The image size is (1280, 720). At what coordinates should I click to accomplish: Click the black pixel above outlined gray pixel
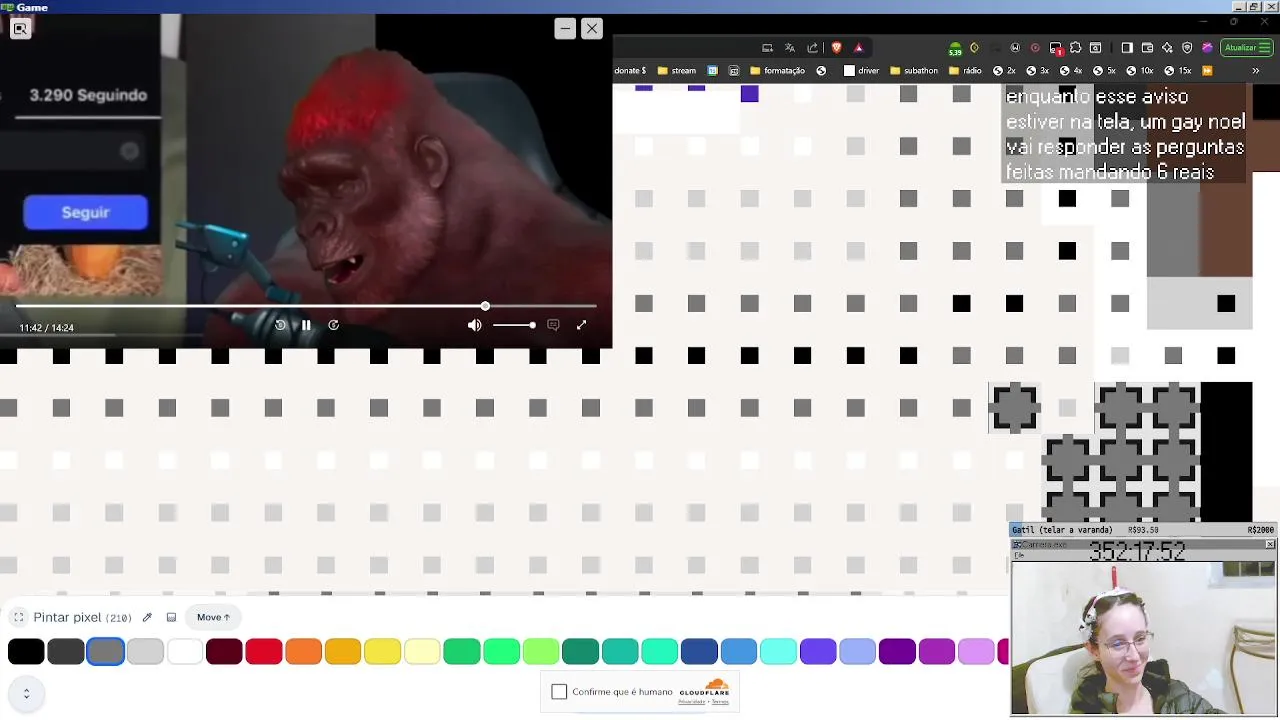pos(1014,303)
